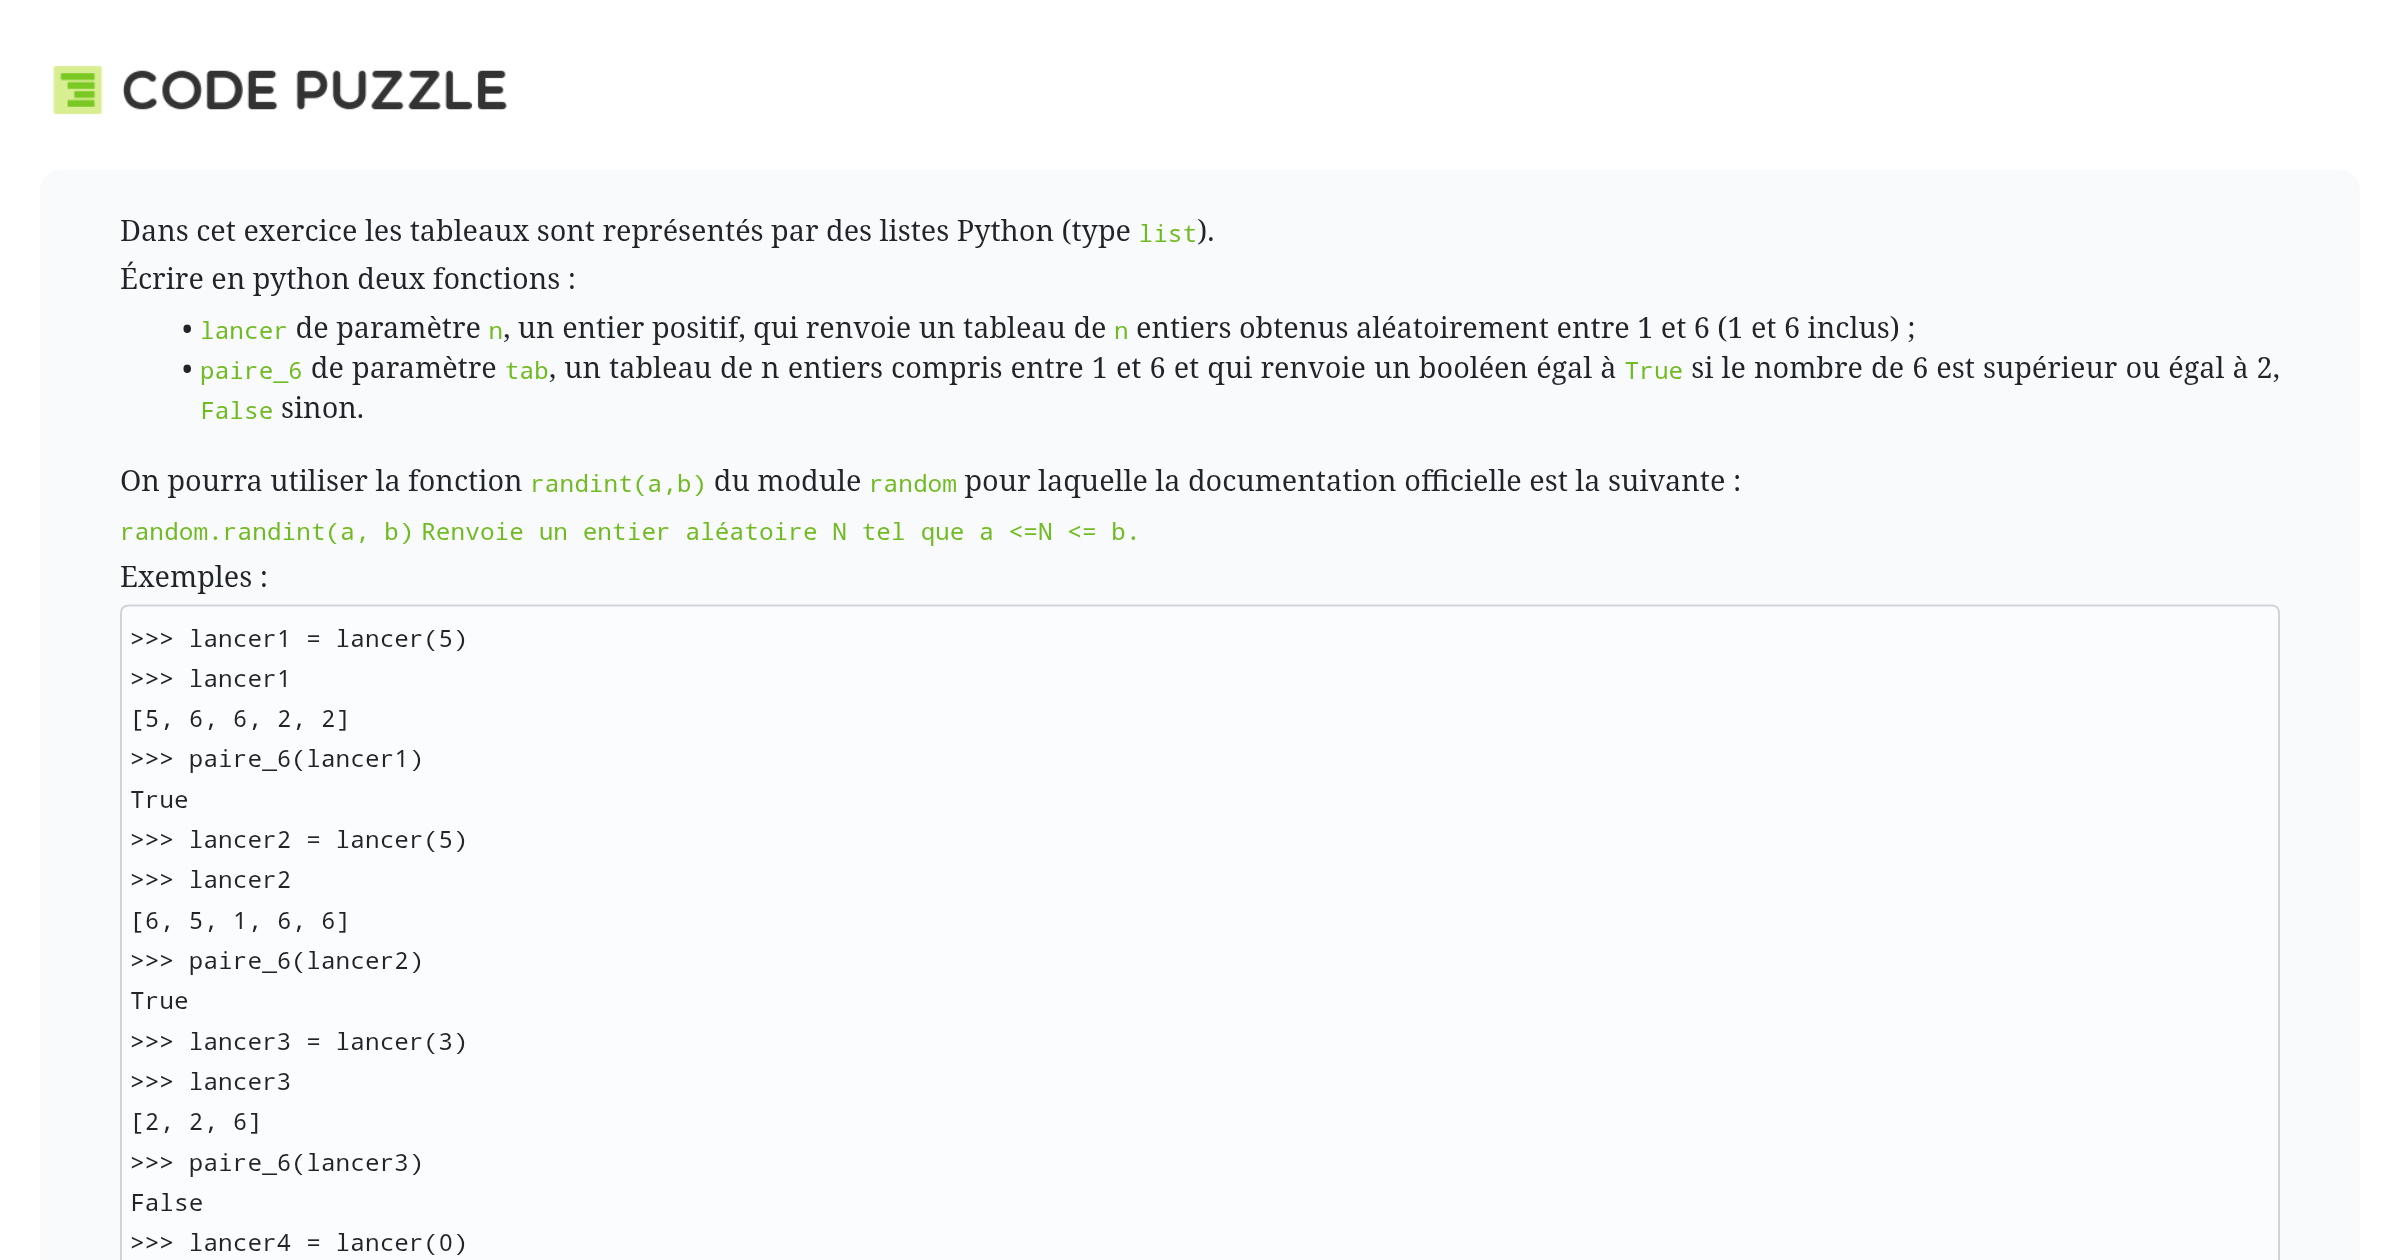Viewport: 2400px width, 1260px height.
Task: Click the green 'random' module name
Action: point(912,483)
